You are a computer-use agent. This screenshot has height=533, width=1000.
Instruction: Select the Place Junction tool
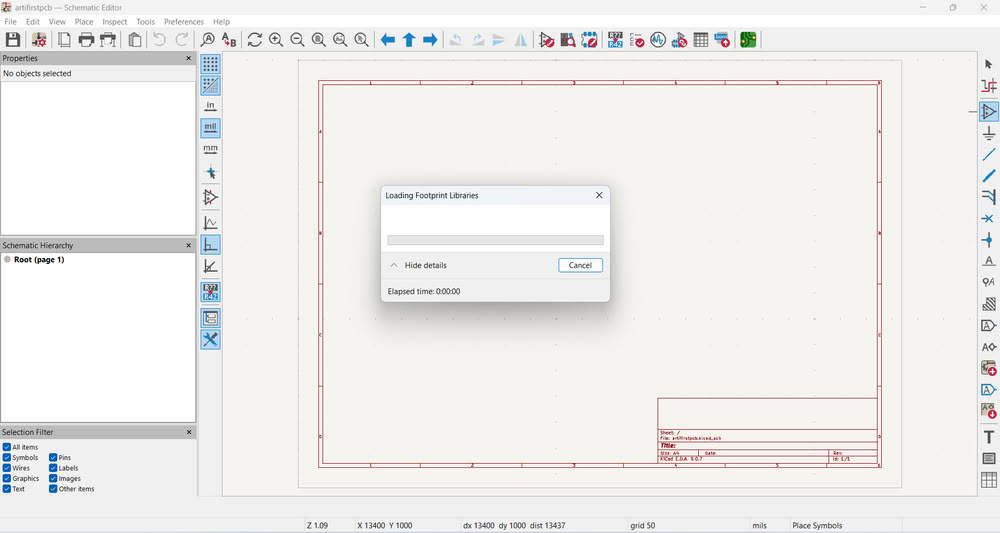[x=989, y=240]
